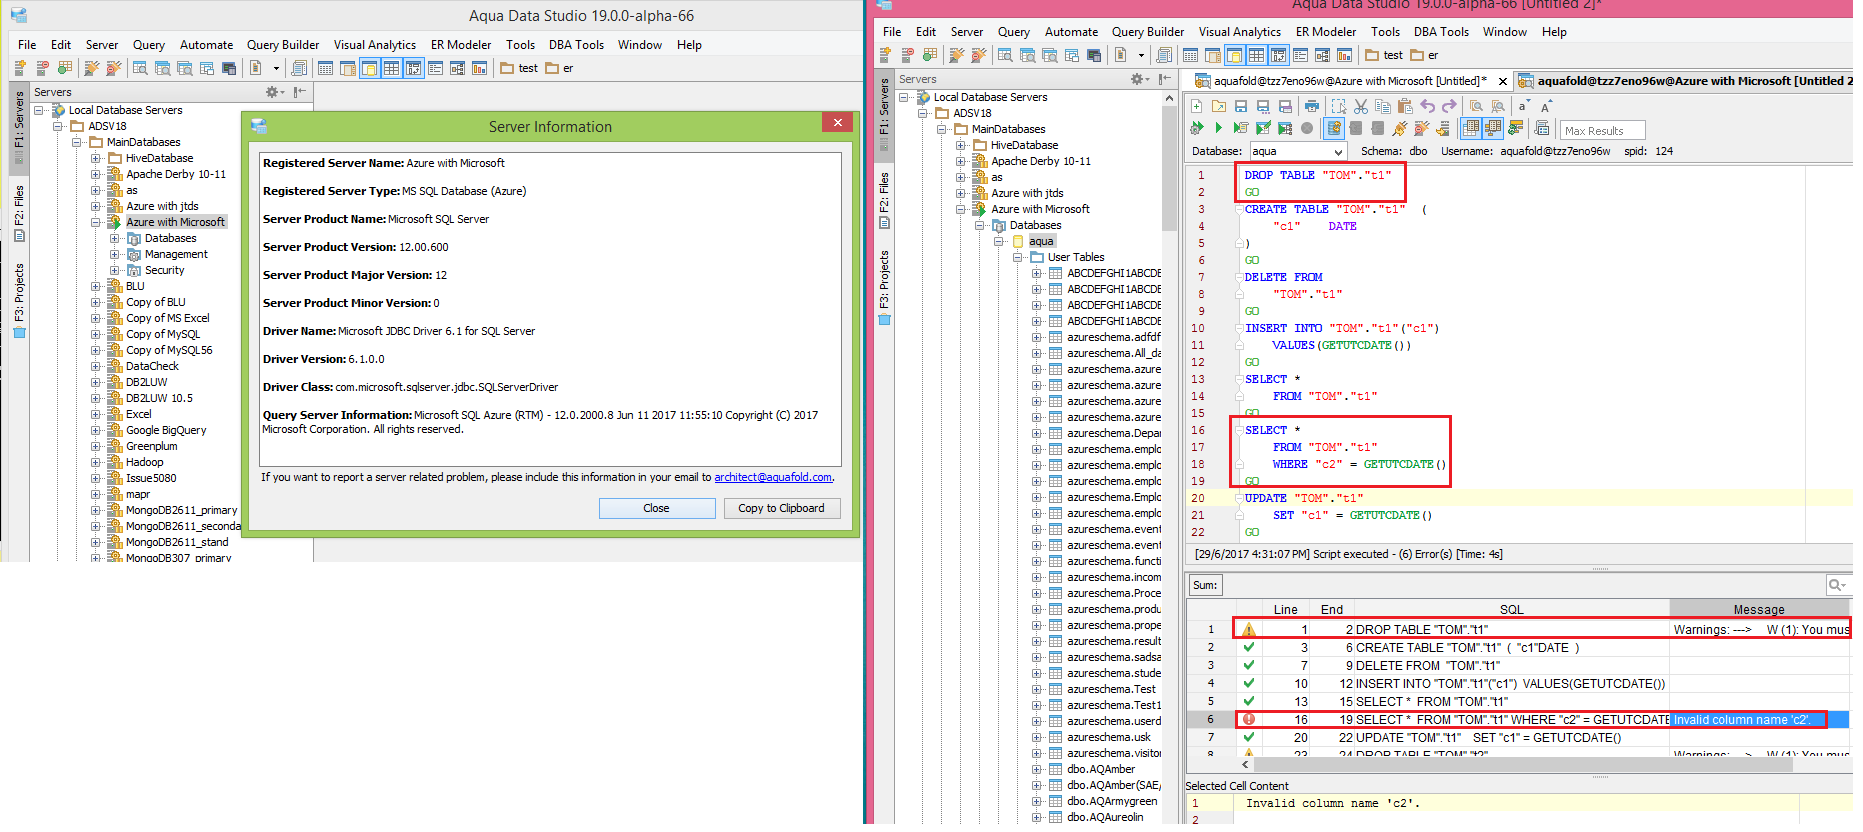Click the scissors Cut icon

click(x=1361, y=106)
